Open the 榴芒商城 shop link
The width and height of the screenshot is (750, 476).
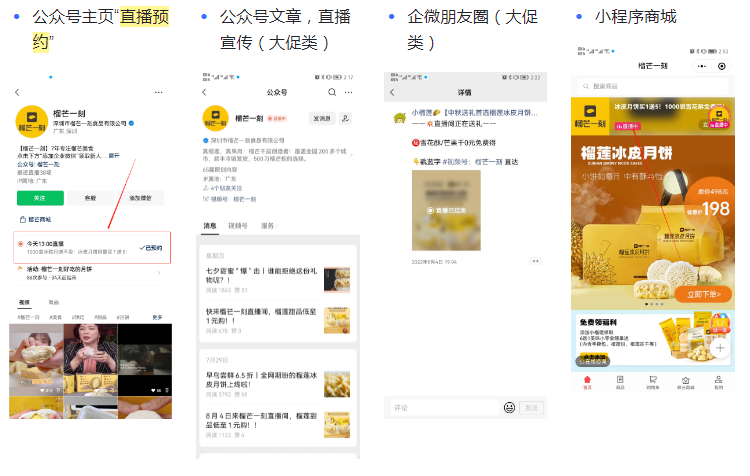[40, 219]
